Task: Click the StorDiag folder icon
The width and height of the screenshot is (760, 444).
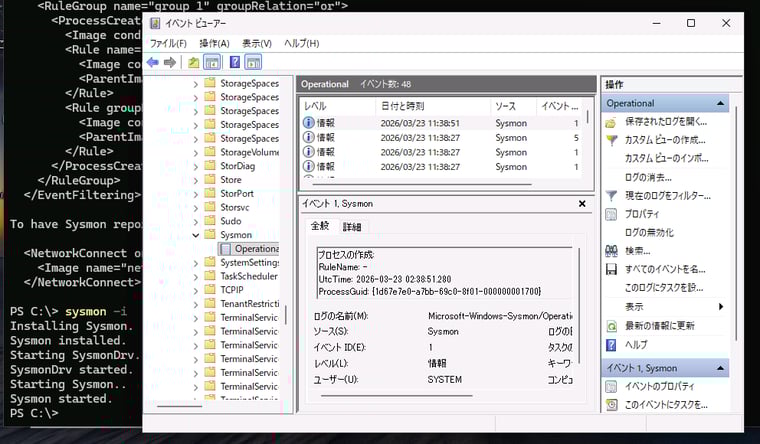Action: click(x=210, y=166)
